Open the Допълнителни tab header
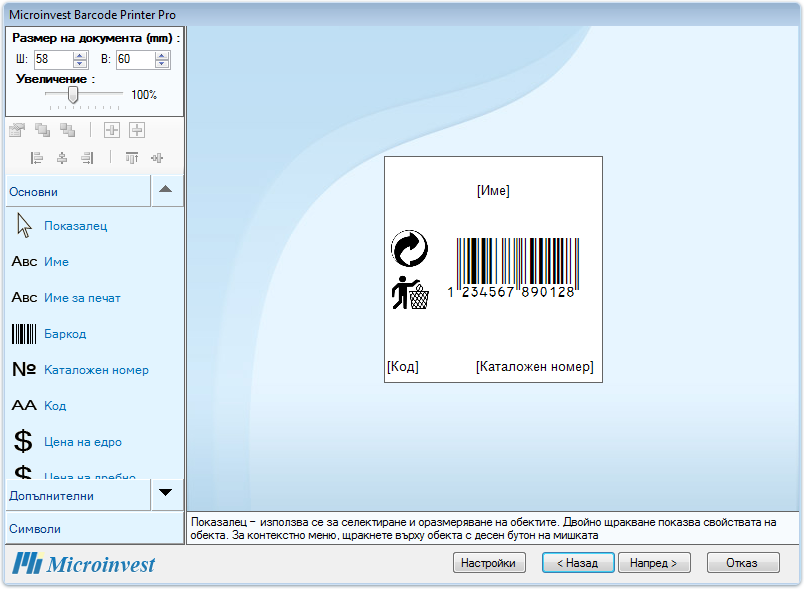Viewport: 804px width, 589px height. (x=78, y=495)
